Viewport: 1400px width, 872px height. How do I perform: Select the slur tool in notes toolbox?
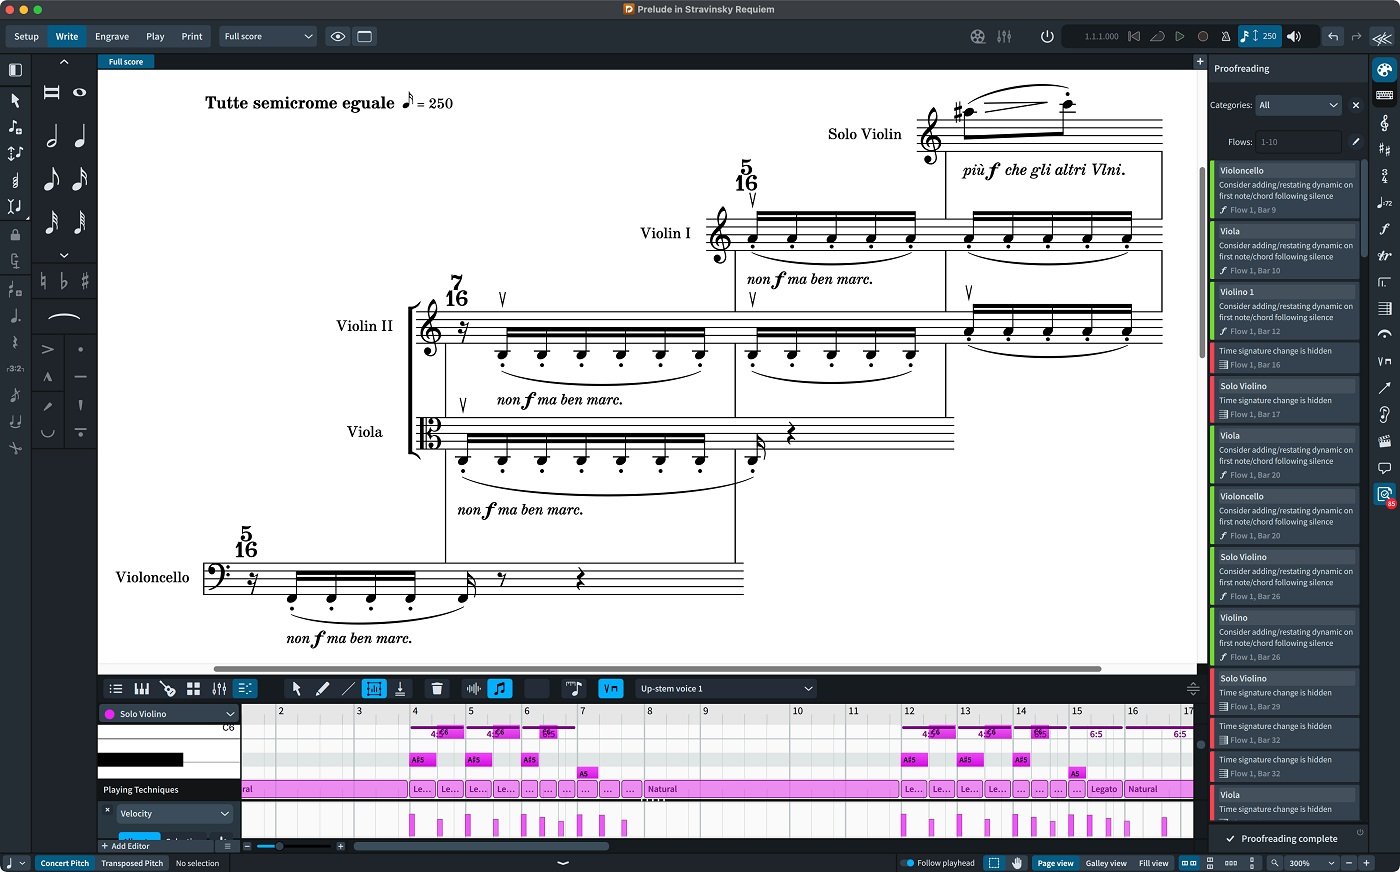(x=64, y=317)
